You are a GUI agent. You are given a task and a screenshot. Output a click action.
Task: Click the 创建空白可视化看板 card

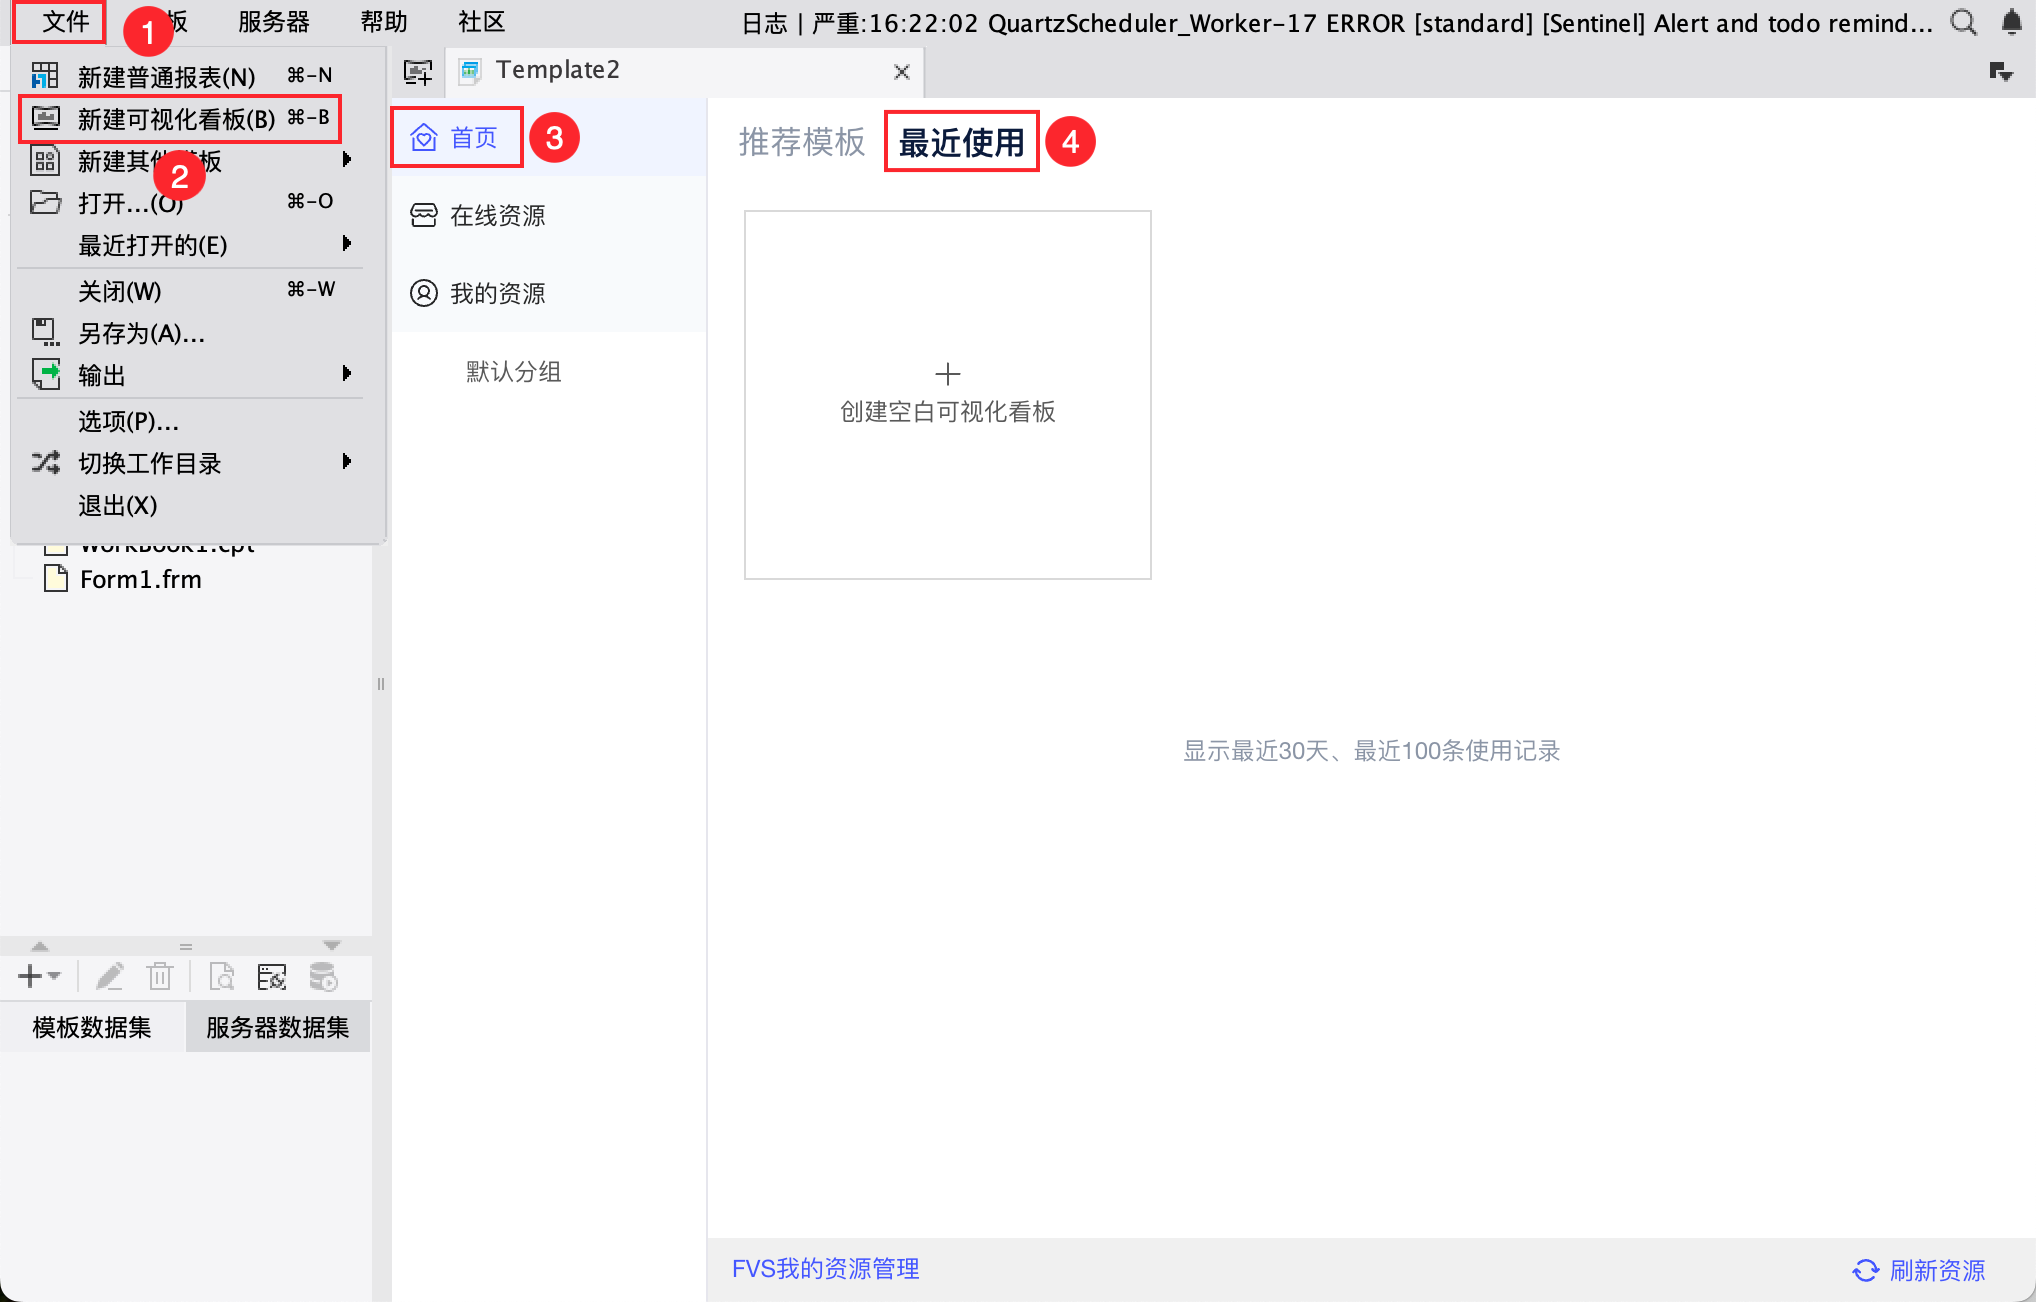[x=947, y=394]
